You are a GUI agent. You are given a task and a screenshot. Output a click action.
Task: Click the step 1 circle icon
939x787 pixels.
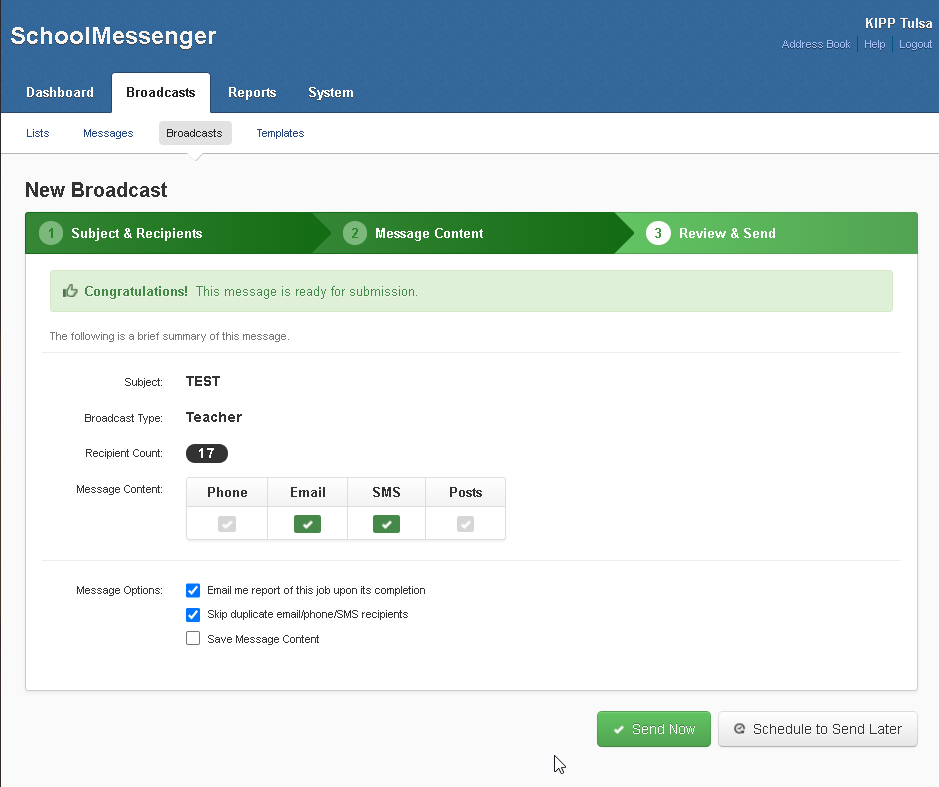(x=50, y=233)
